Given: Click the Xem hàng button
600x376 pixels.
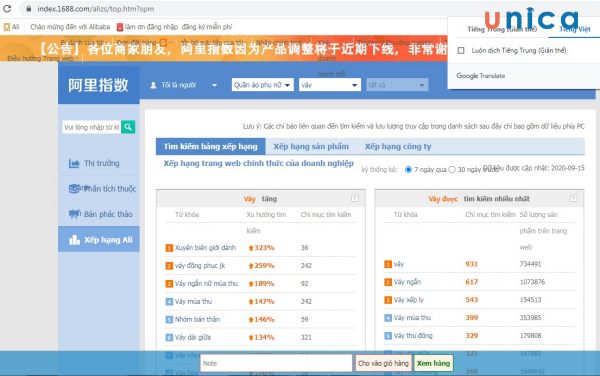Looking at the screenshot, I should coord(434,363).
